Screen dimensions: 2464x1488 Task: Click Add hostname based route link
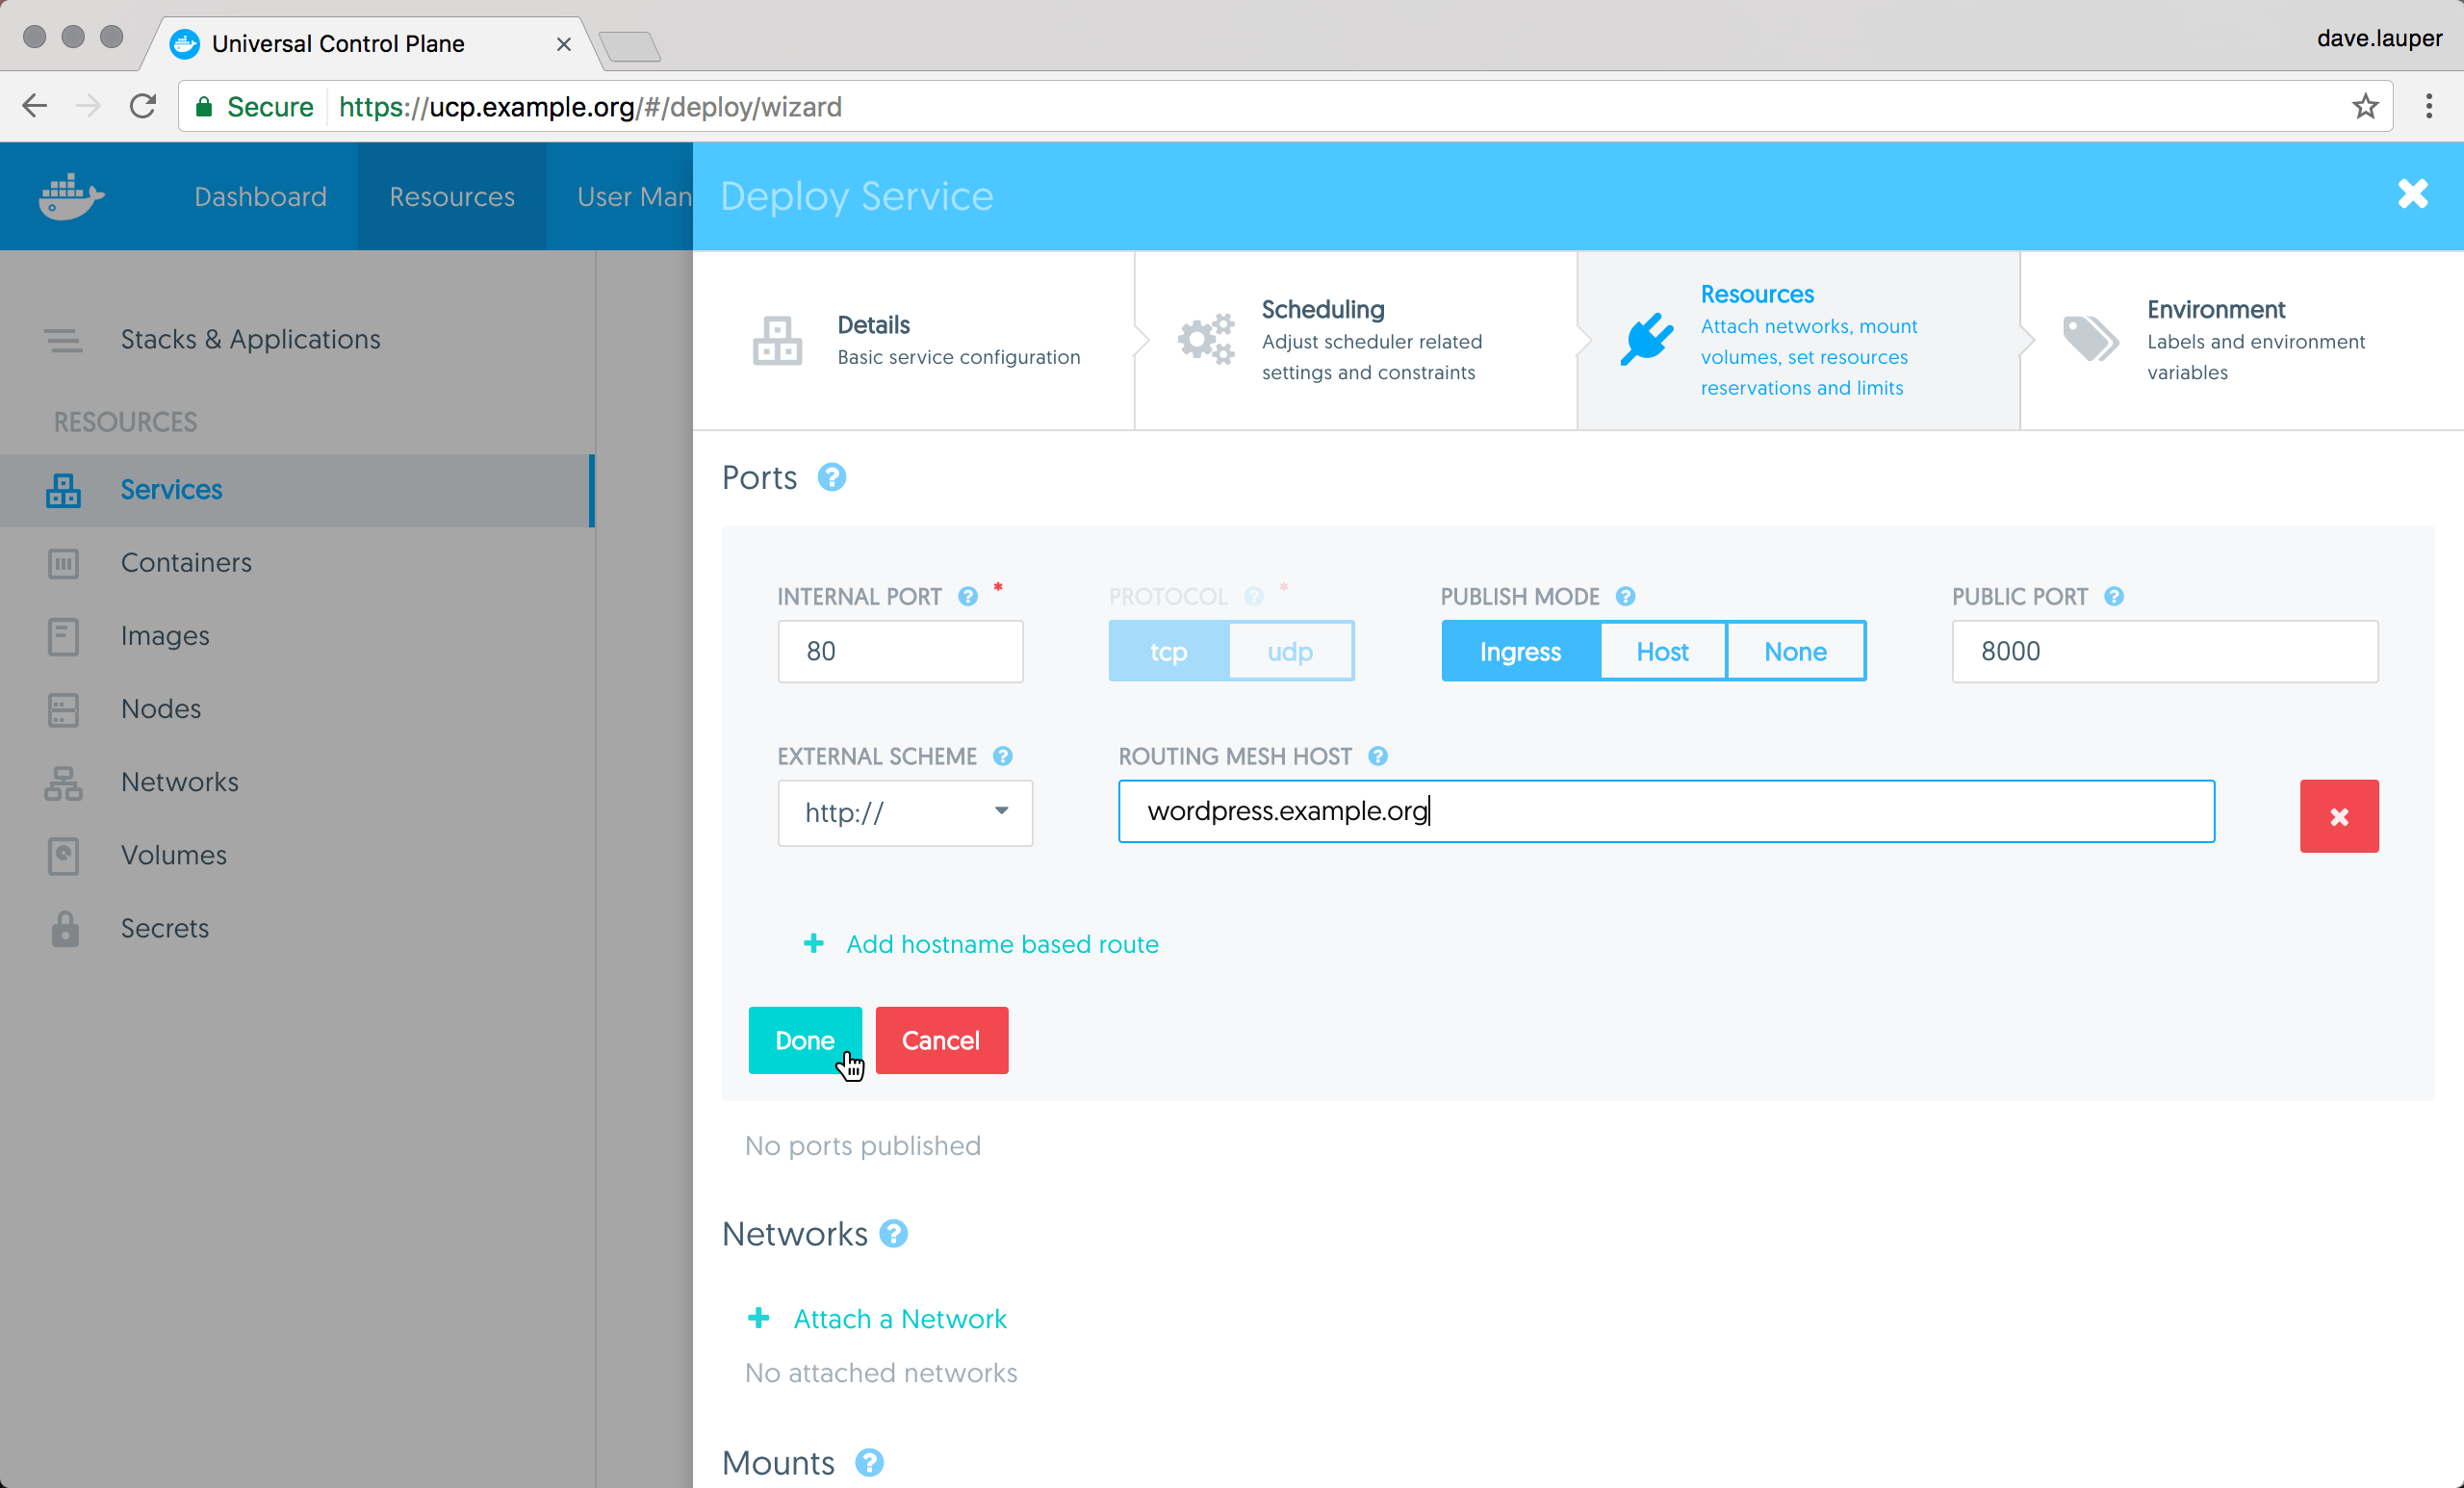click(x=1001, y=944)
